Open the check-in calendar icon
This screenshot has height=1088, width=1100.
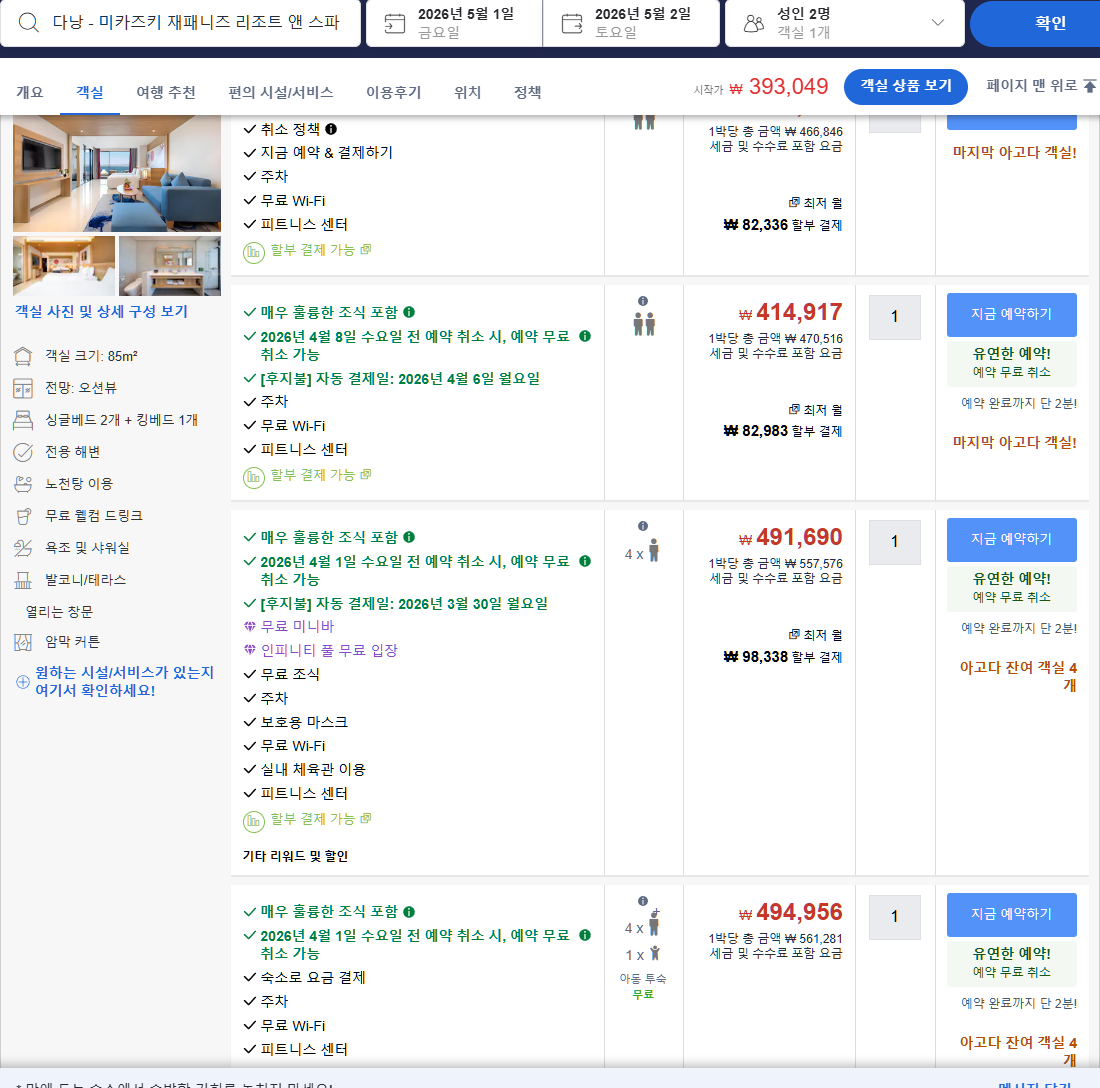tap(394, 24)
